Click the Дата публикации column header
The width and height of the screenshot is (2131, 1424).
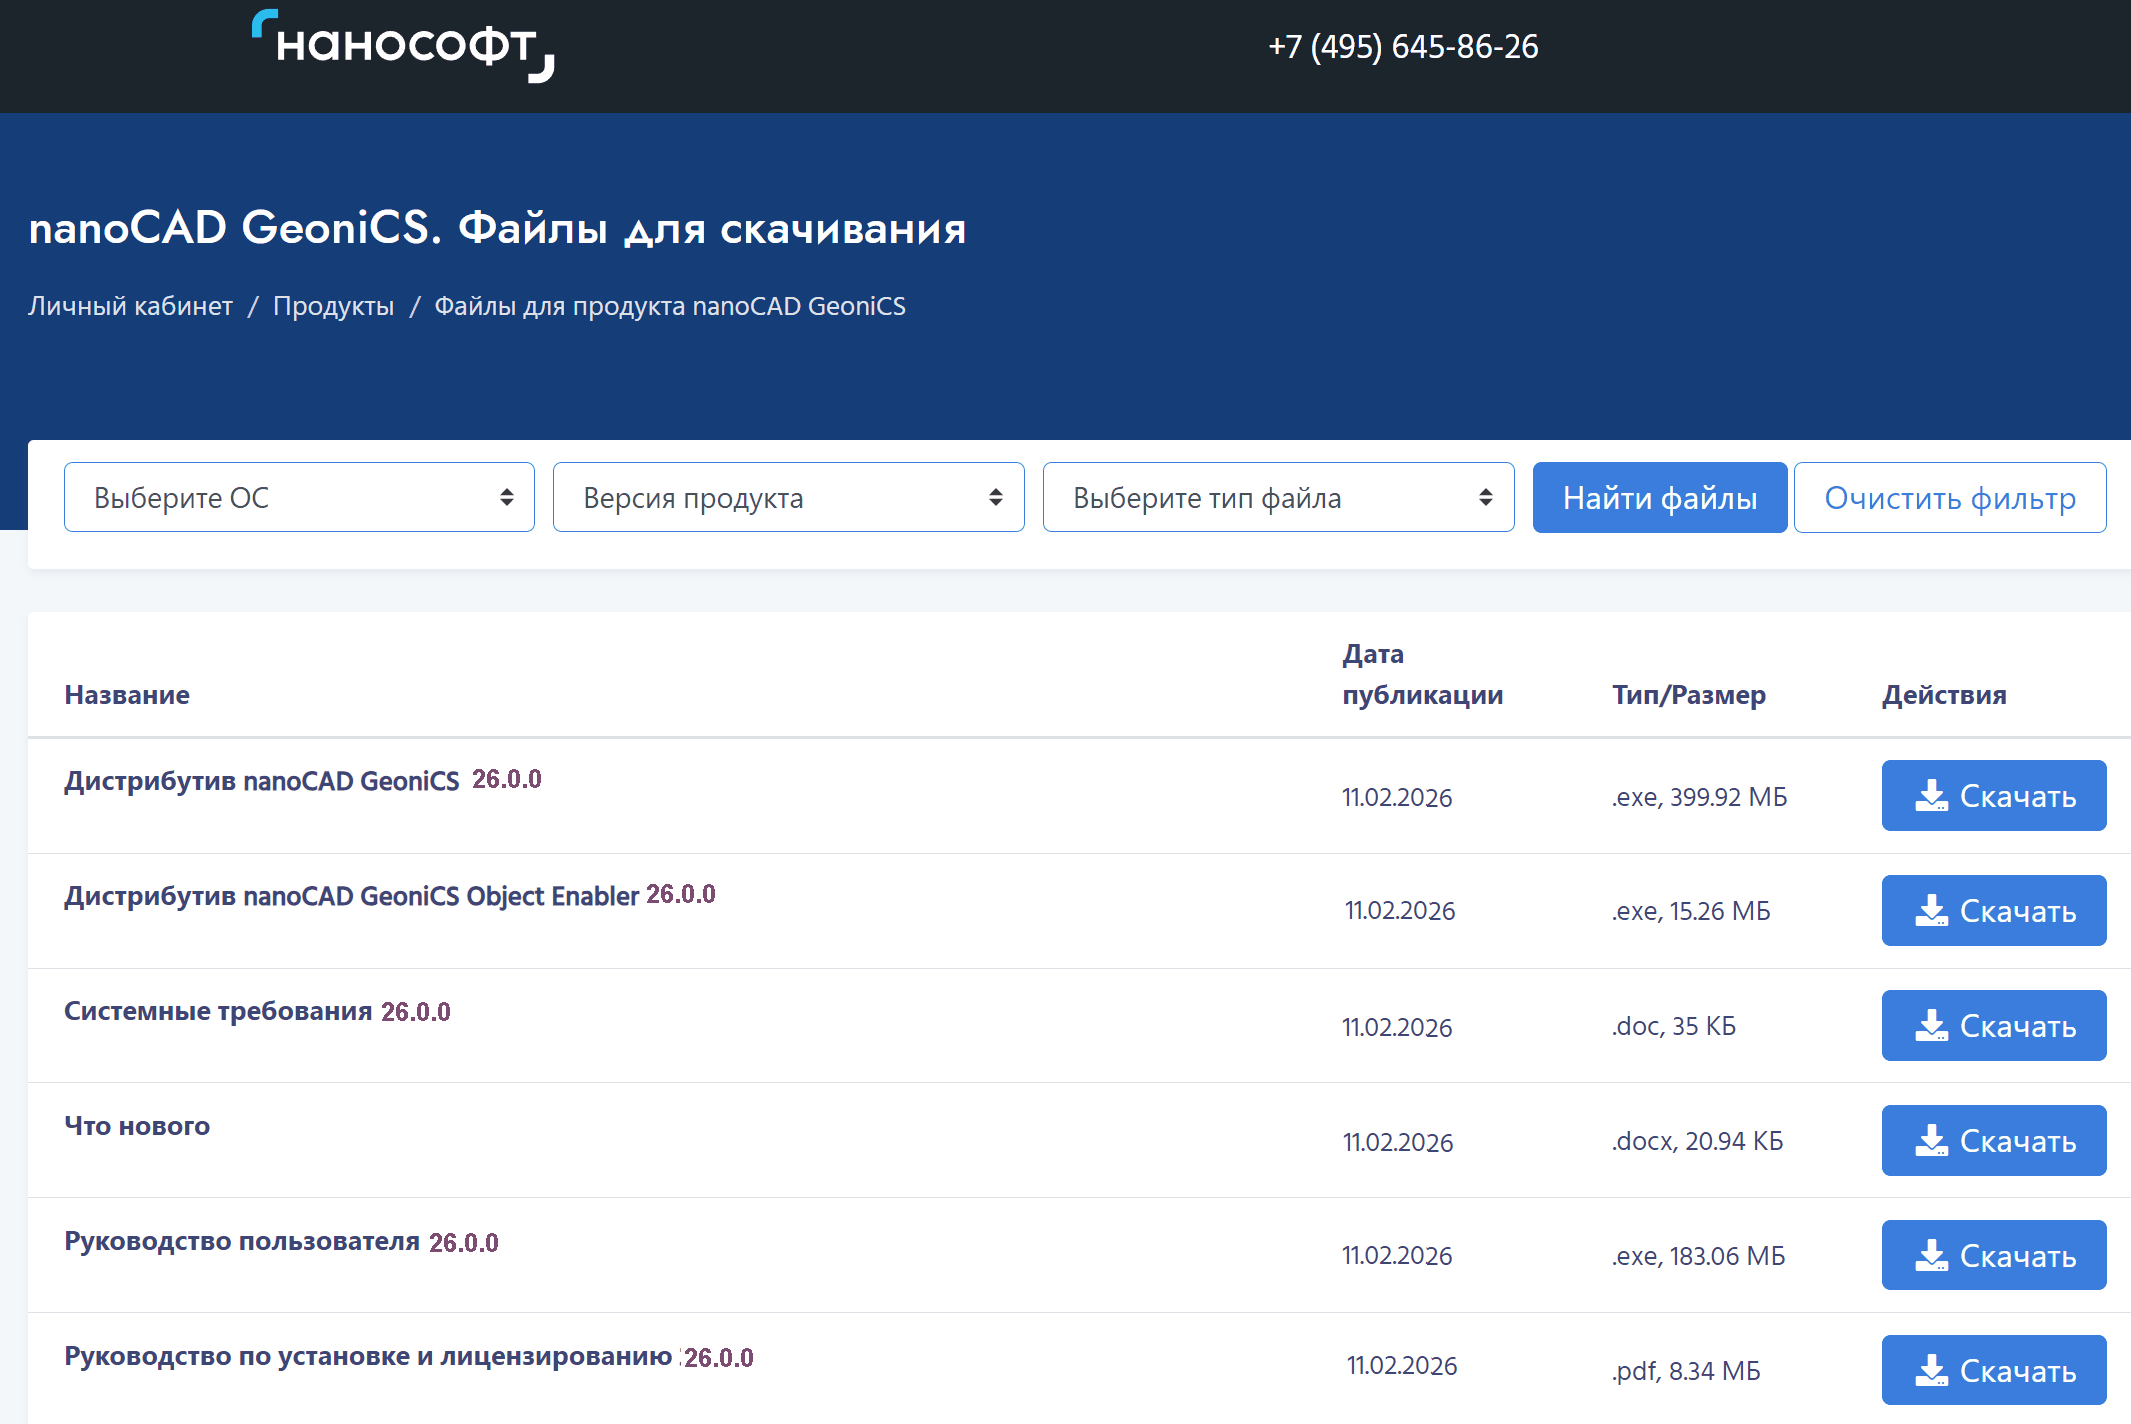(x=1421, y=674)
